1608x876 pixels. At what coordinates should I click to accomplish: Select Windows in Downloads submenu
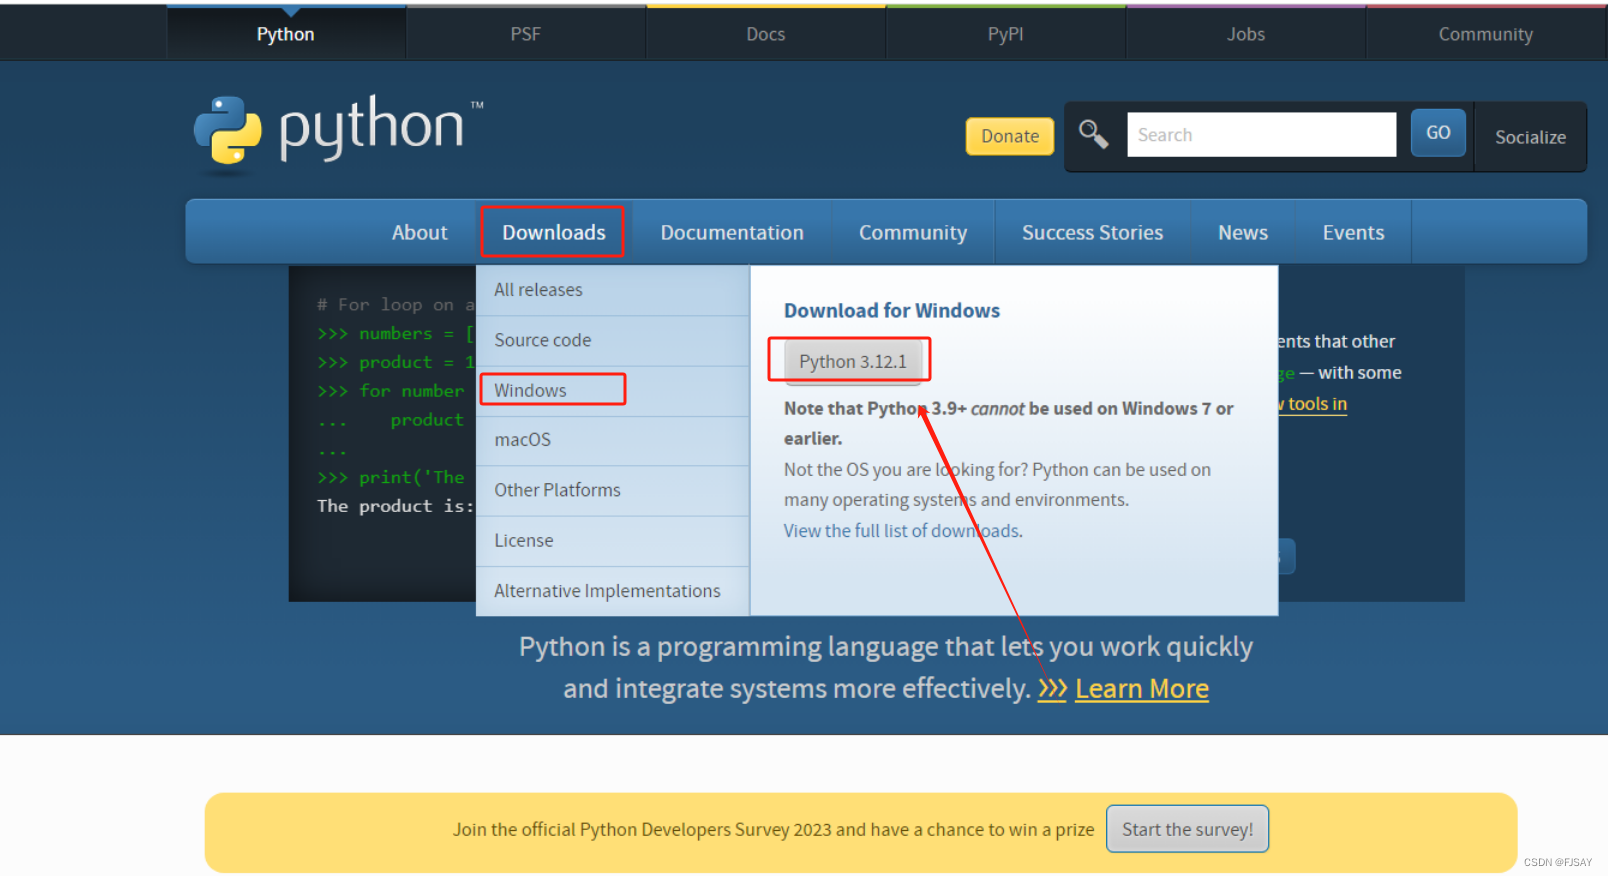(x=613, y=390)
